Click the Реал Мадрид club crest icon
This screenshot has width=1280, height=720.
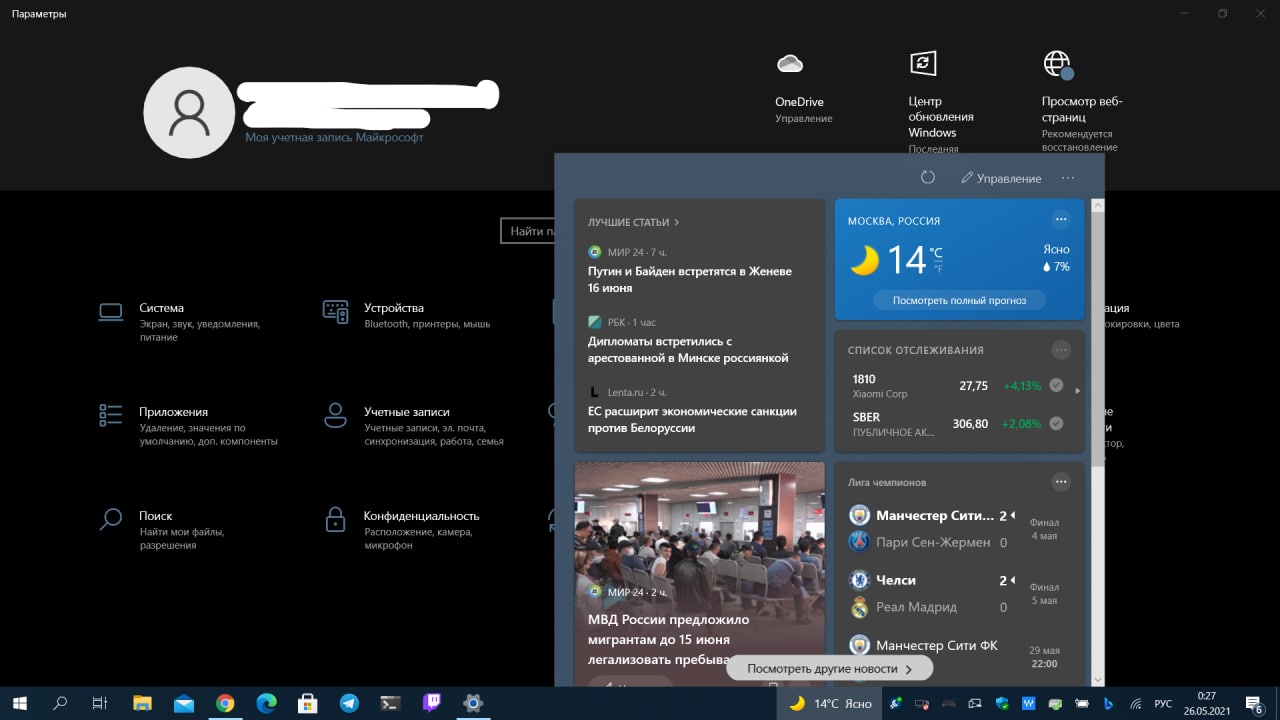[859, 607]
